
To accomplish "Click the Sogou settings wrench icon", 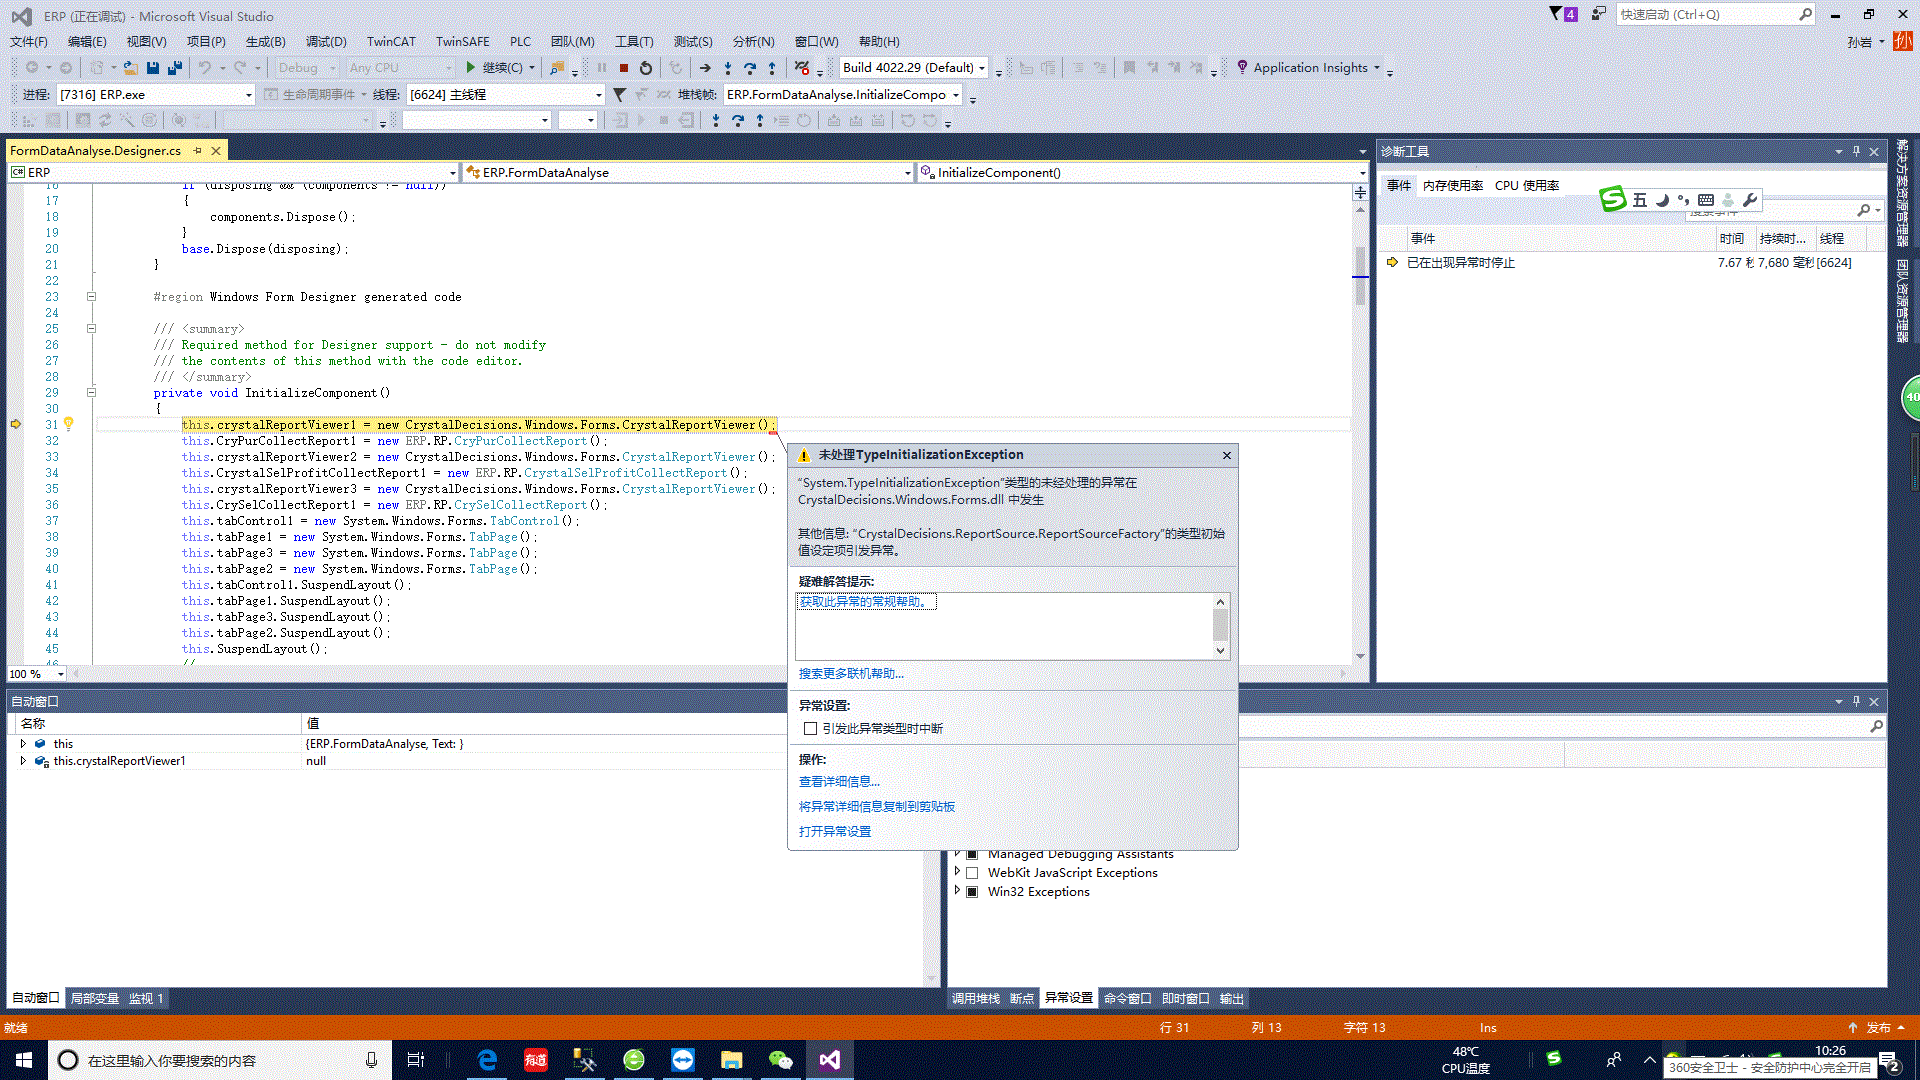I will point(1750,200).
